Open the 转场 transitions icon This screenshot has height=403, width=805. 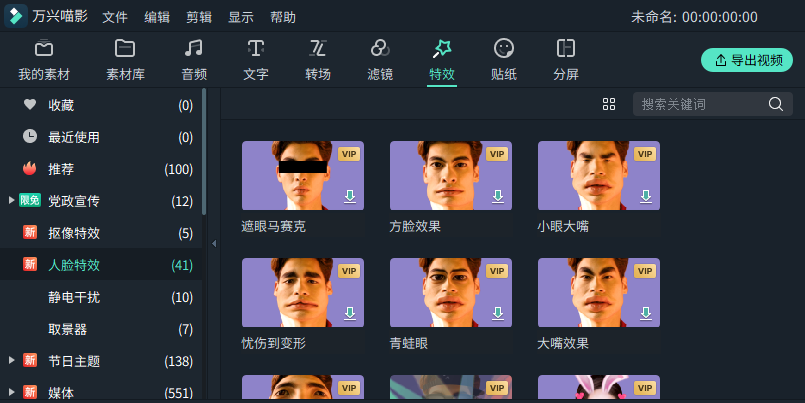point(318,48)
